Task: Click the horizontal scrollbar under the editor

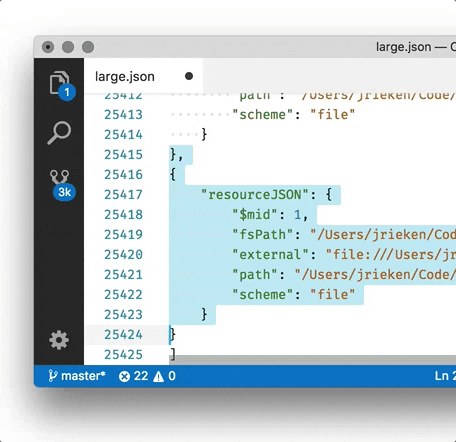Action: (313, 360)
